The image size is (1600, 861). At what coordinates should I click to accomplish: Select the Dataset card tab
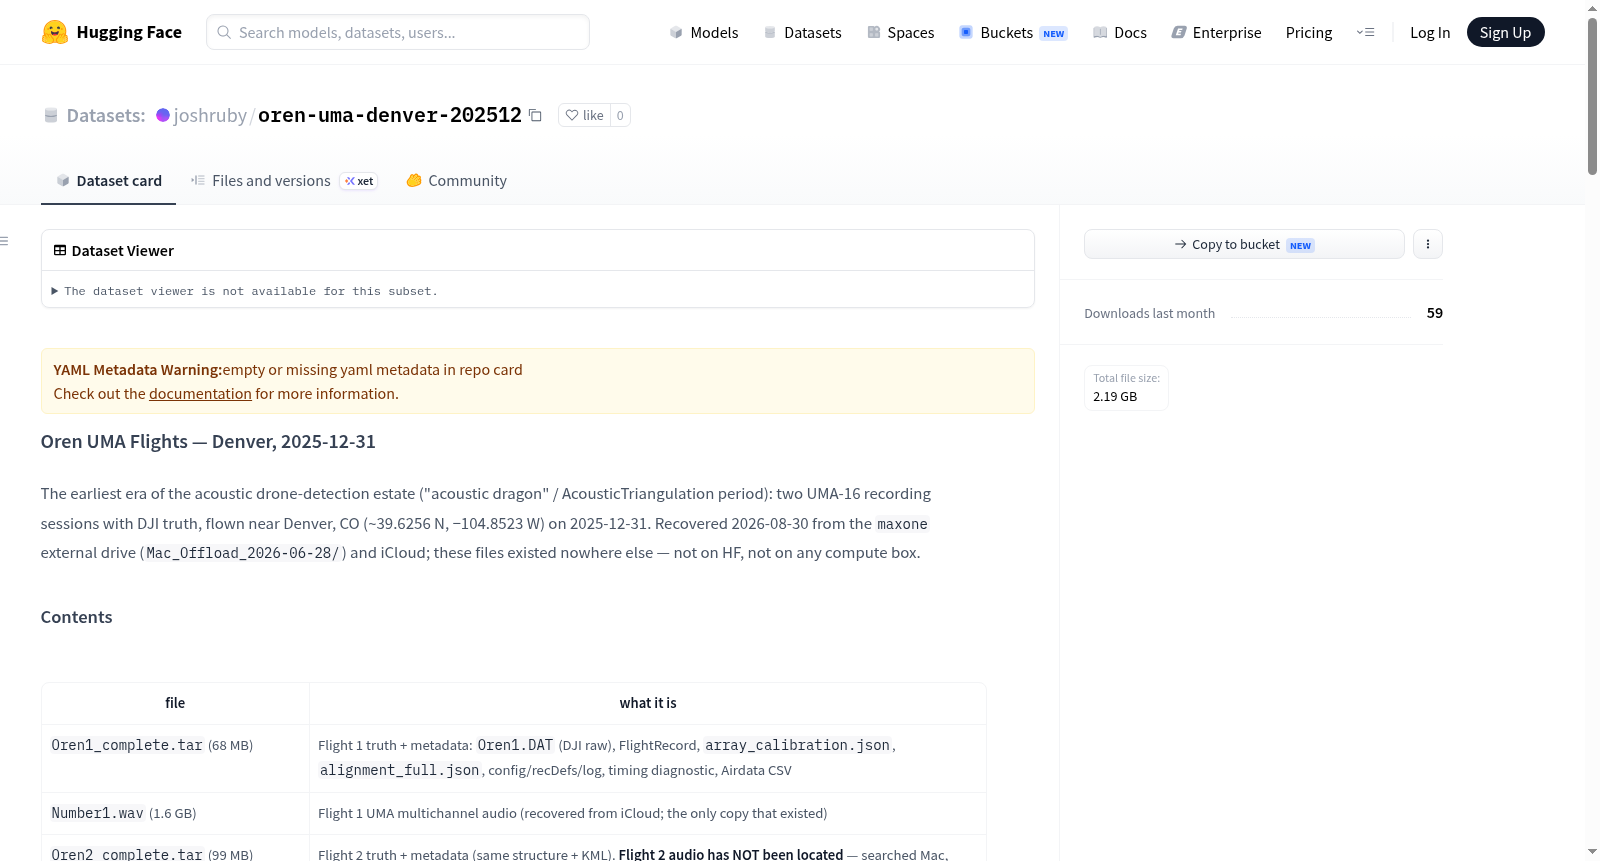(108, 181)
